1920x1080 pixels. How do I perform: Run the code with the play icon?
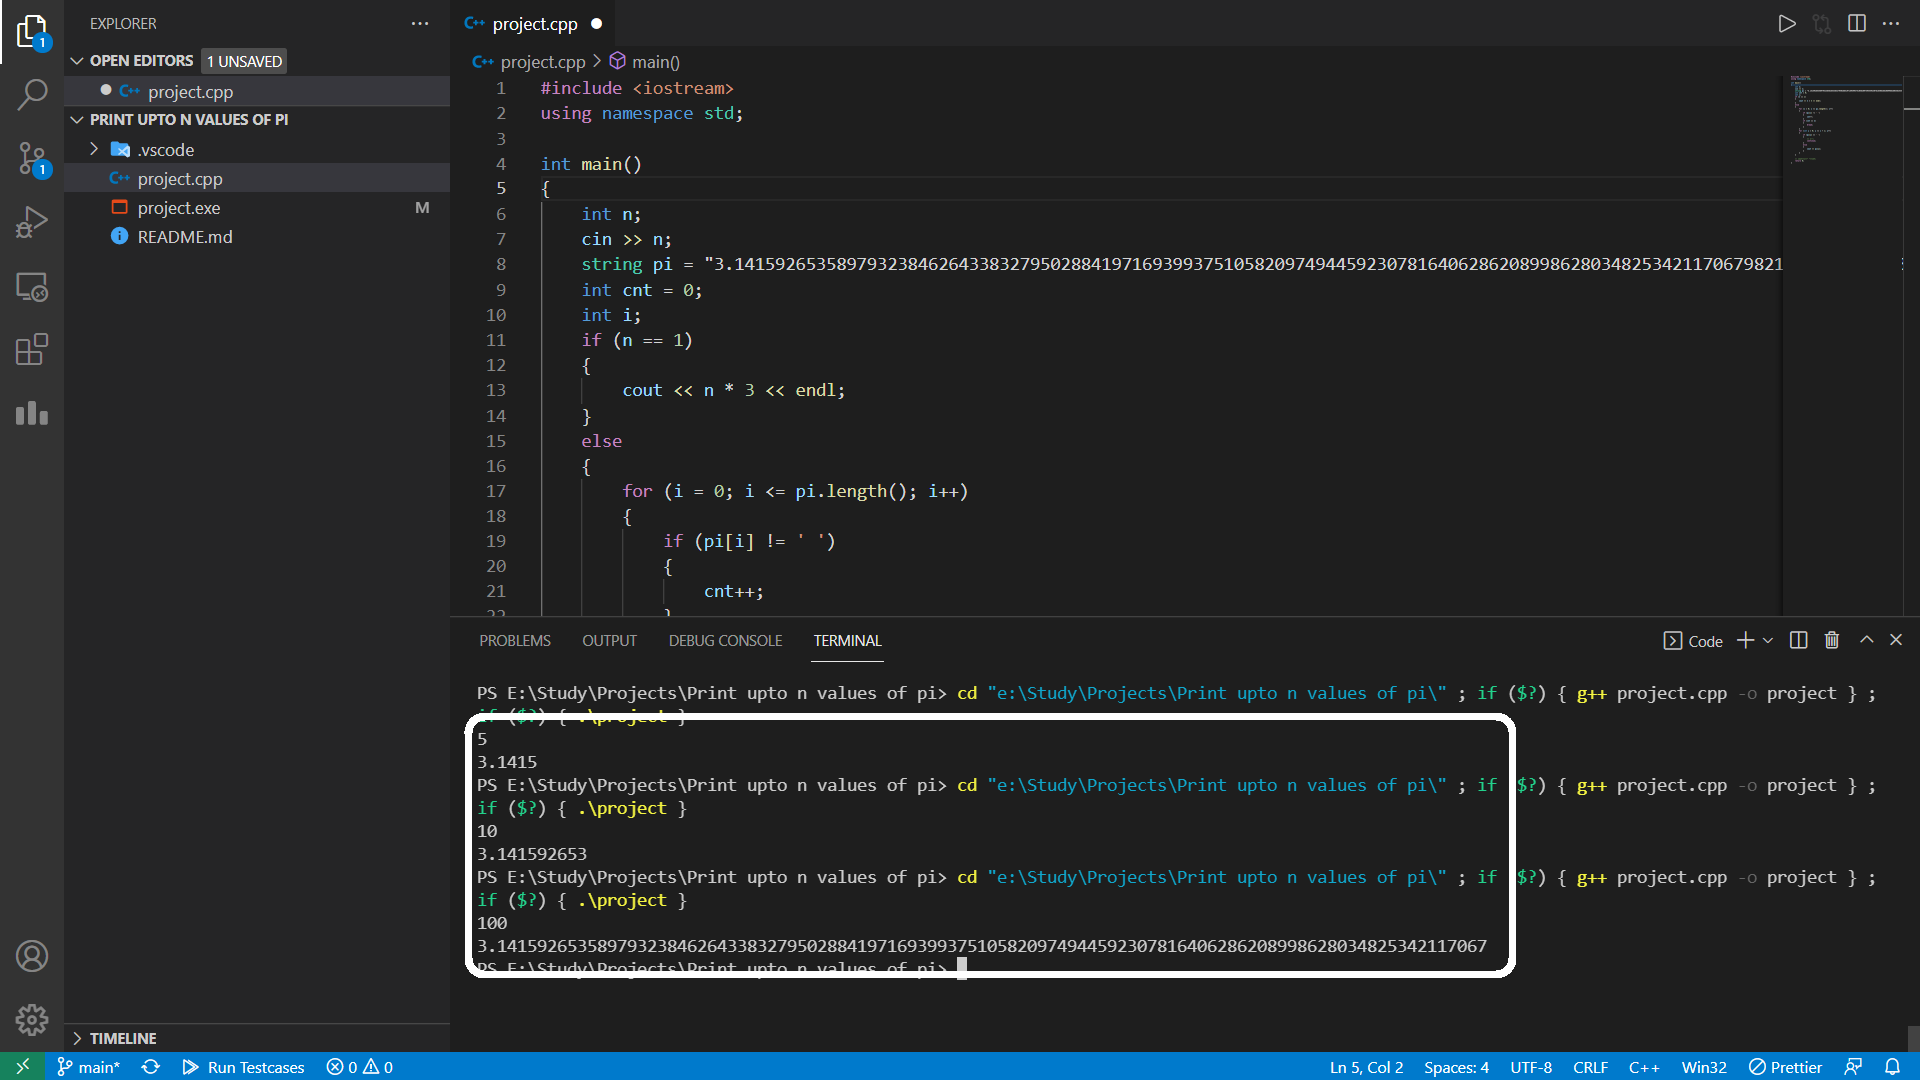[x=1786, y=23]
